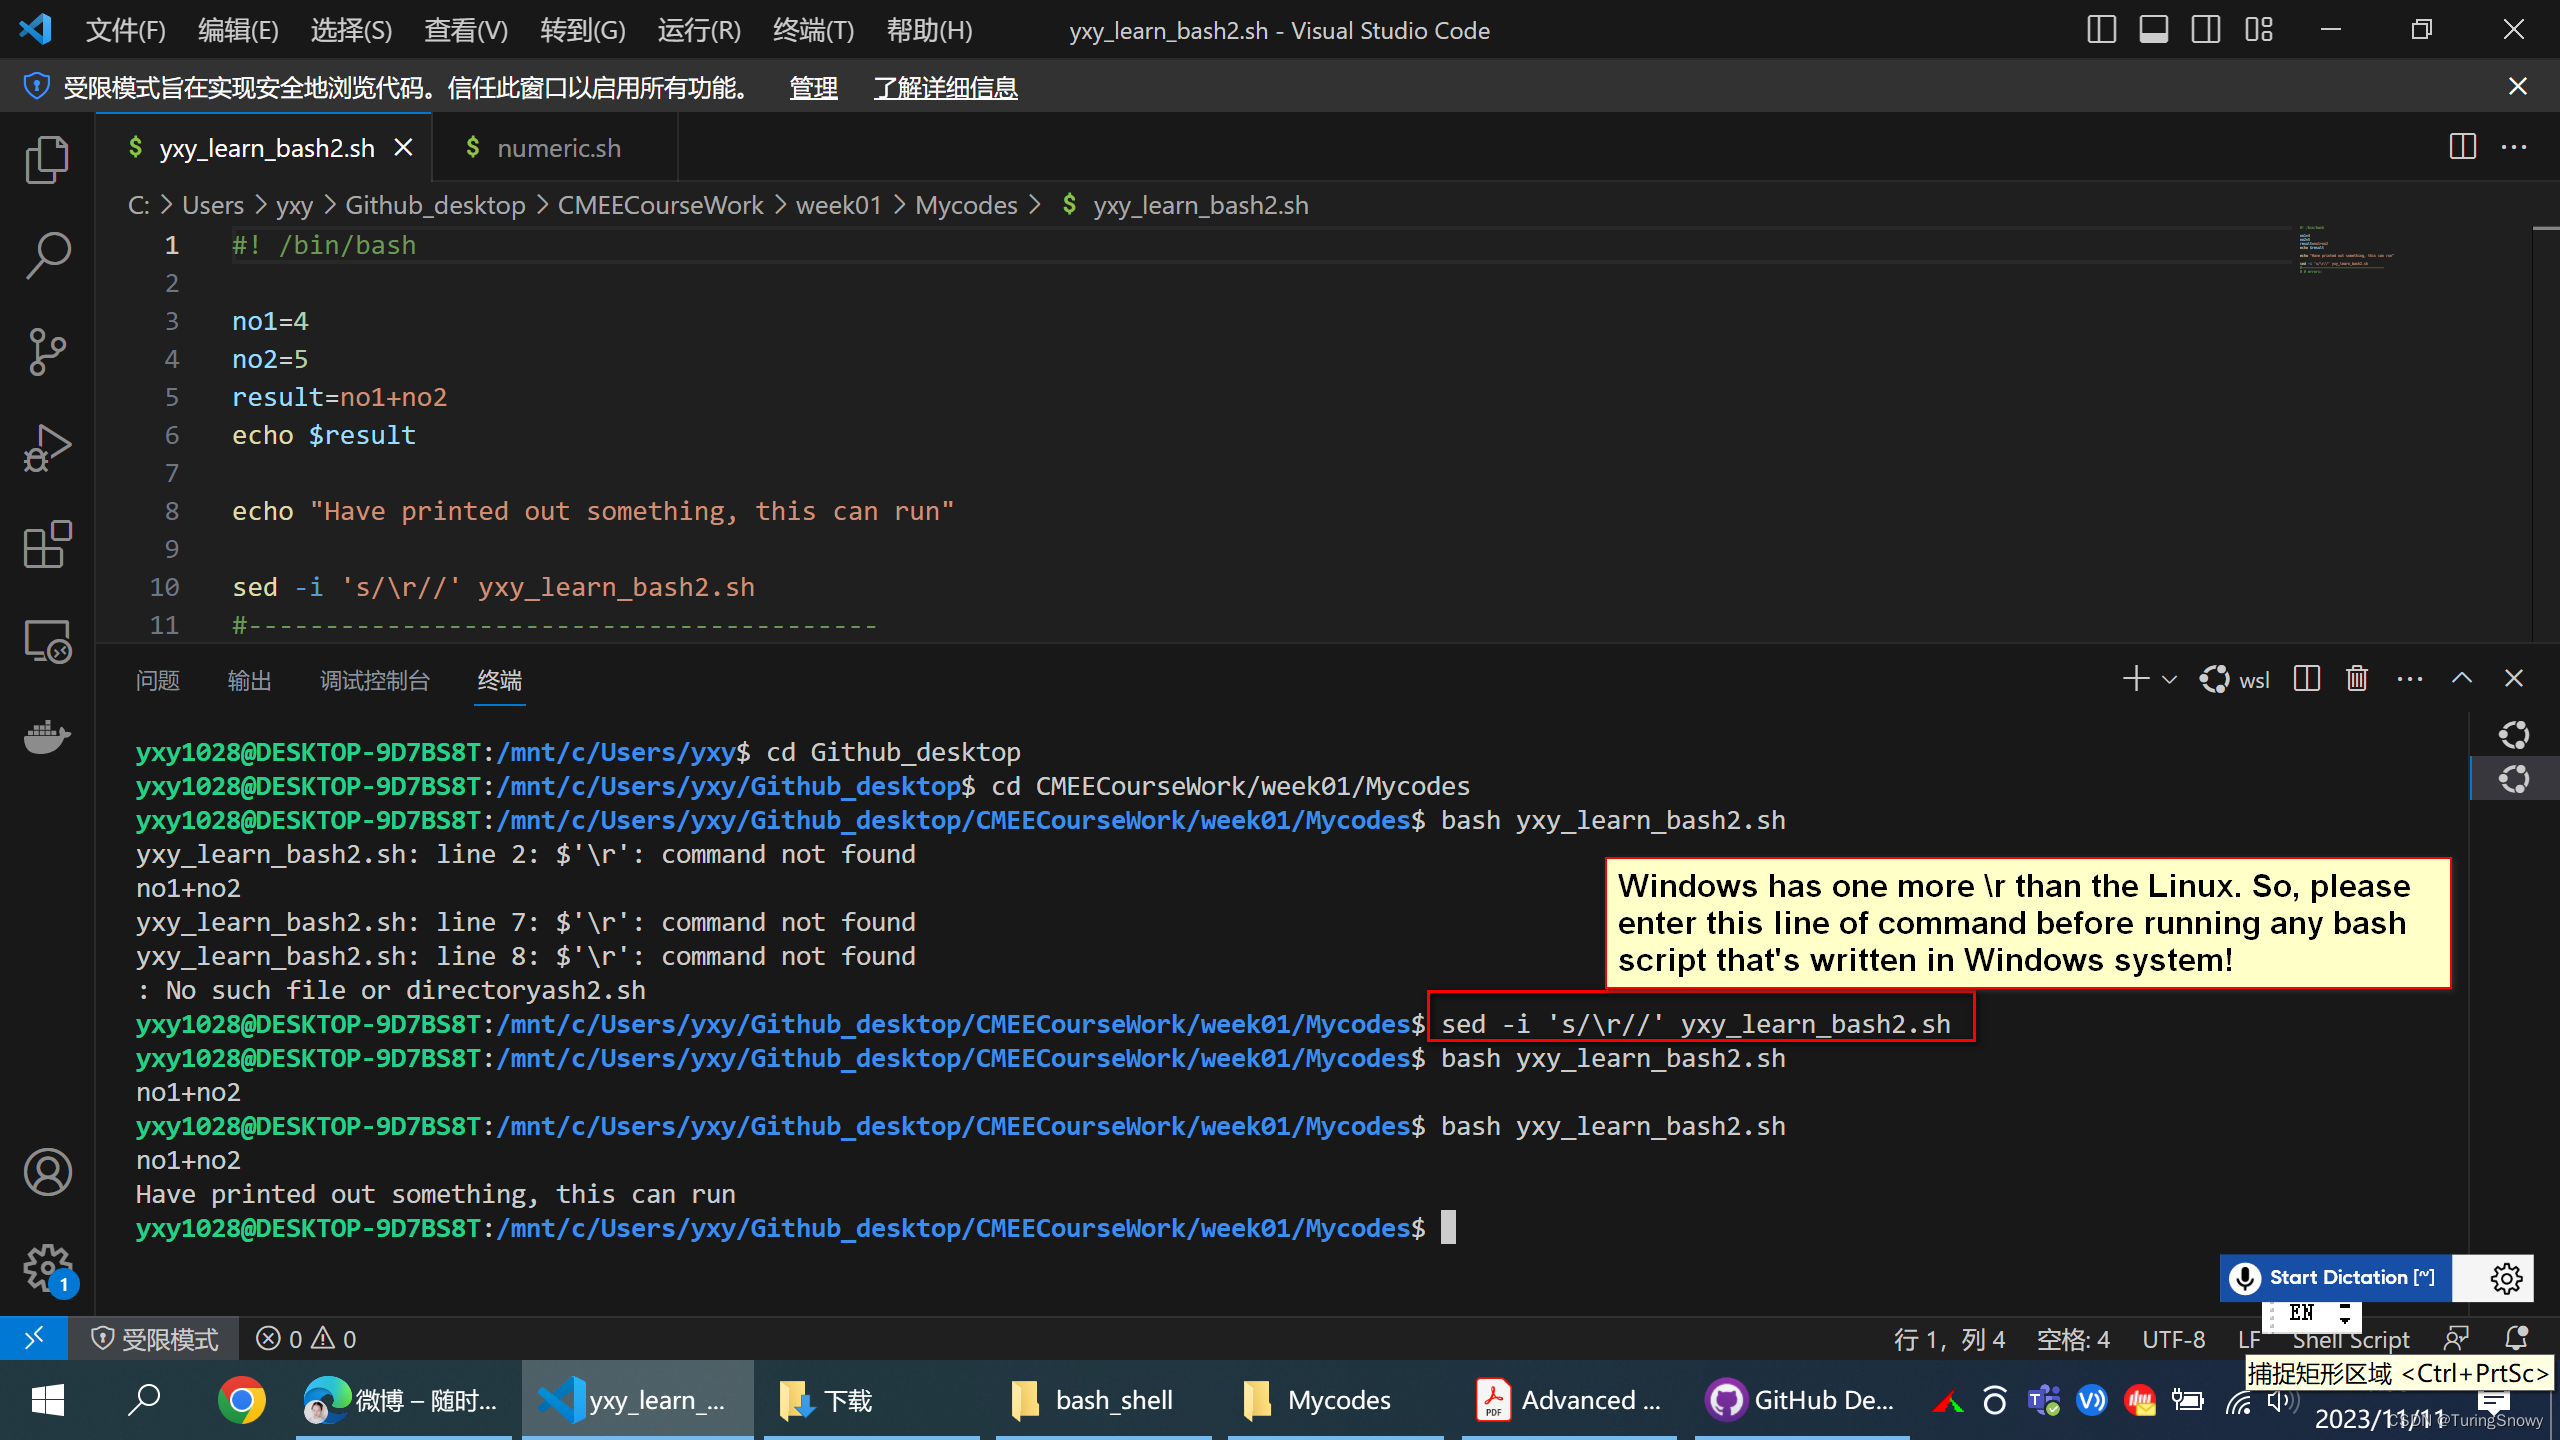The image size is (2560, 1440).
Task: Open the Extensions view
Action: [47, 545]
